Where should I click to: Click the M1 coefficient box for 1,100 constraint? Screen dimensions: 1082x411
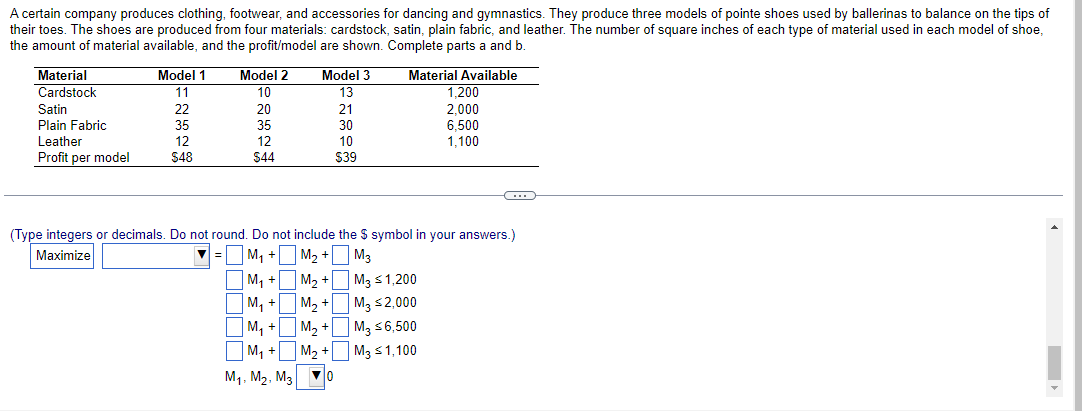[x=235, y=350]
